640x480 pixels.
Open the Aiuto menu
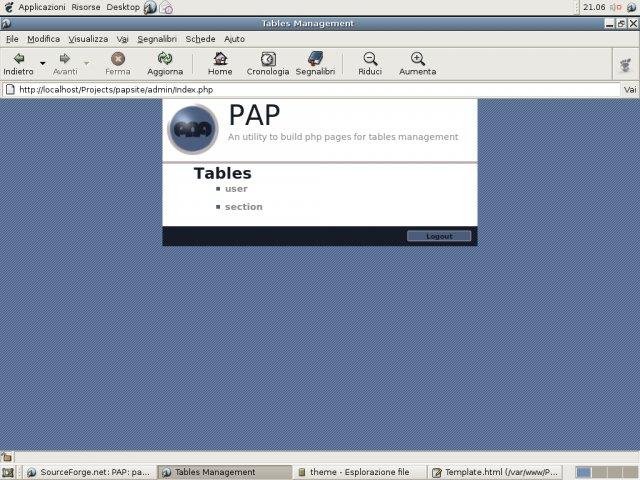(234, 39)
